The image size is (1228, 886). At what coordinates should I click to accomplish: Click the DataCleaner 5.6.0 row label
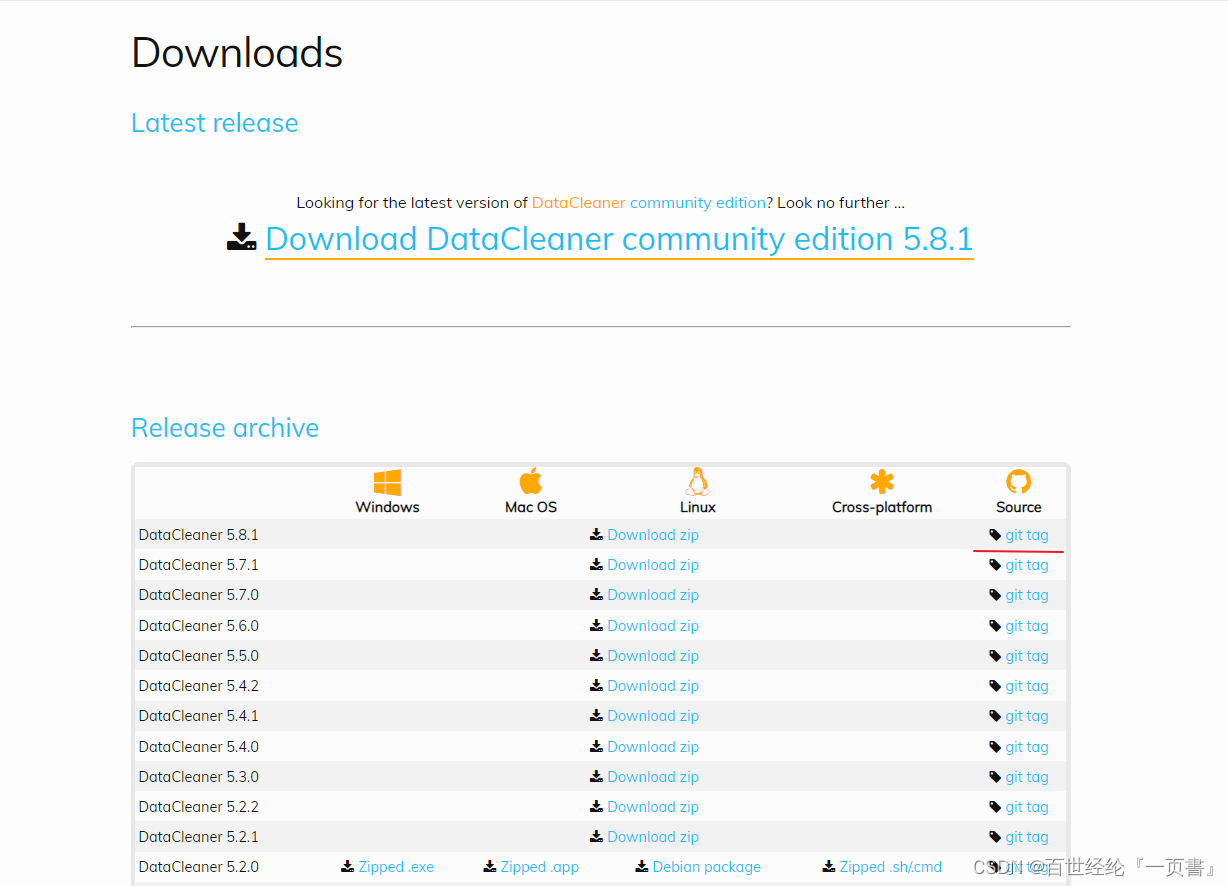(199, 626)
